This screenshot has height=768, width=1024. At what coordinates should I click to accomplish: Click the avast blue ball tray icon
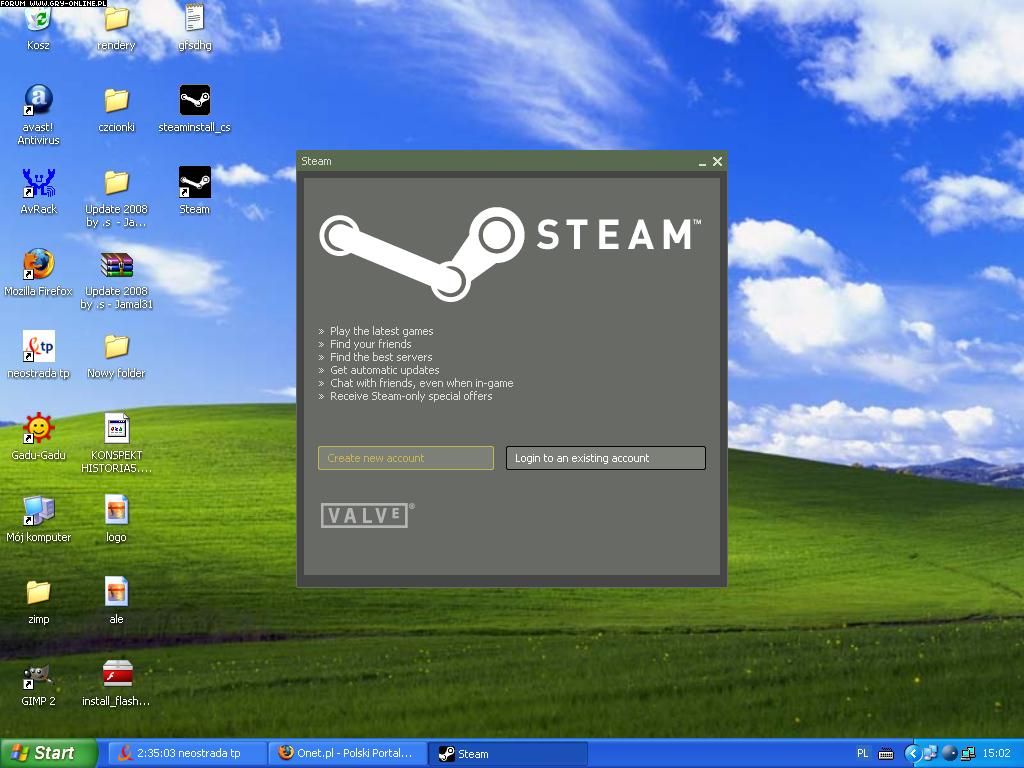(x=950, y=754)
